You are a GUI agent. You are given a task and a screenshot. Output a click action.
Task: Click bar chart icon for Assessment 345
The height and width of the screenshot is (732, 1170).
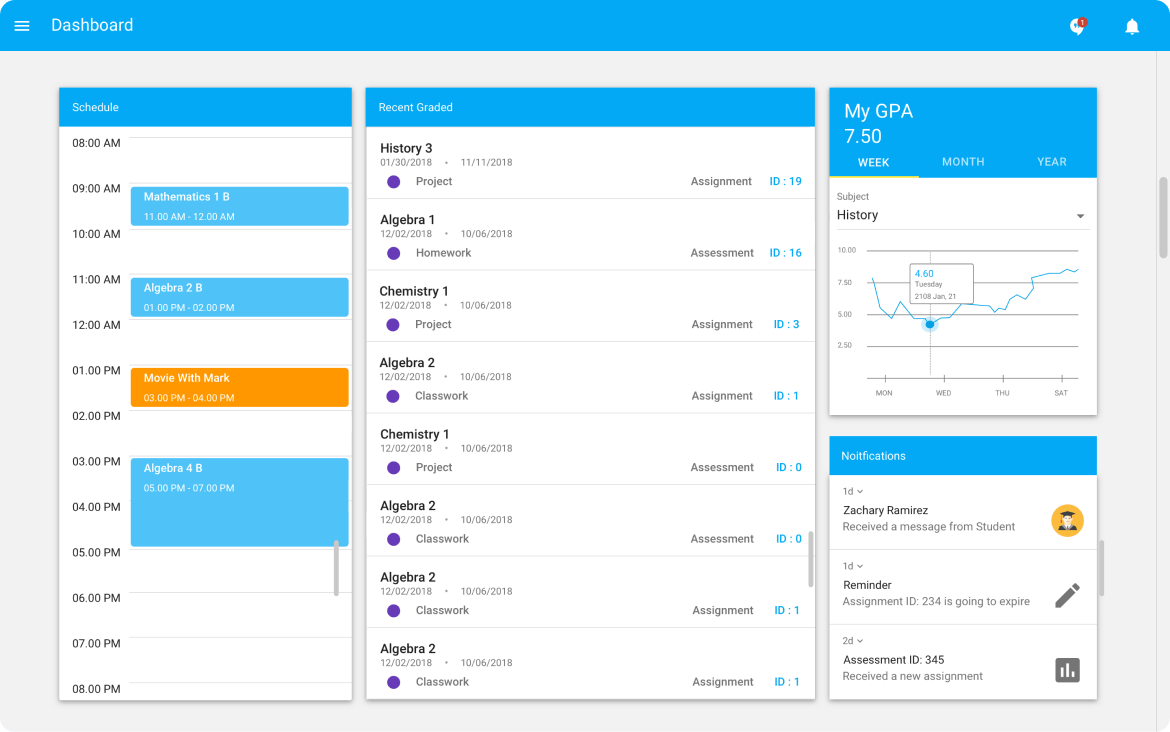click(x=1067, y=670)
